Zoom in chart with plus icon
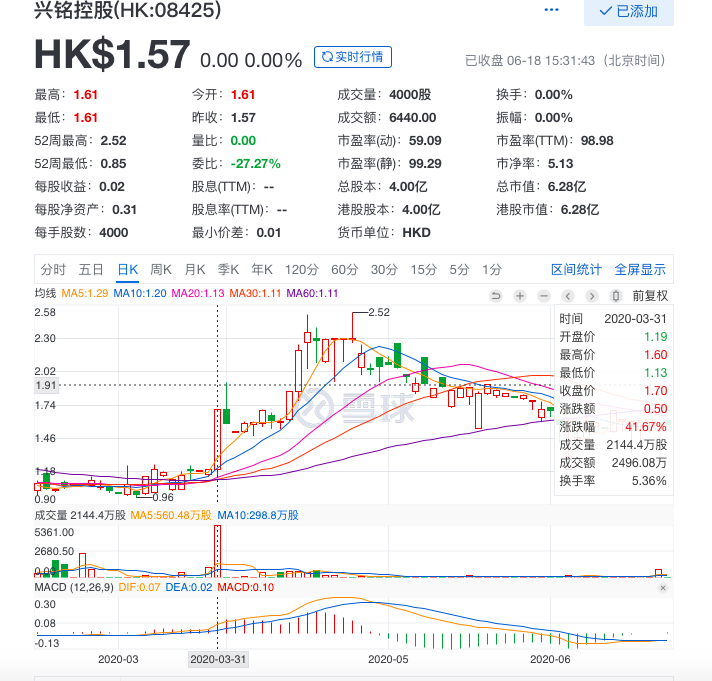 (520, 296)
